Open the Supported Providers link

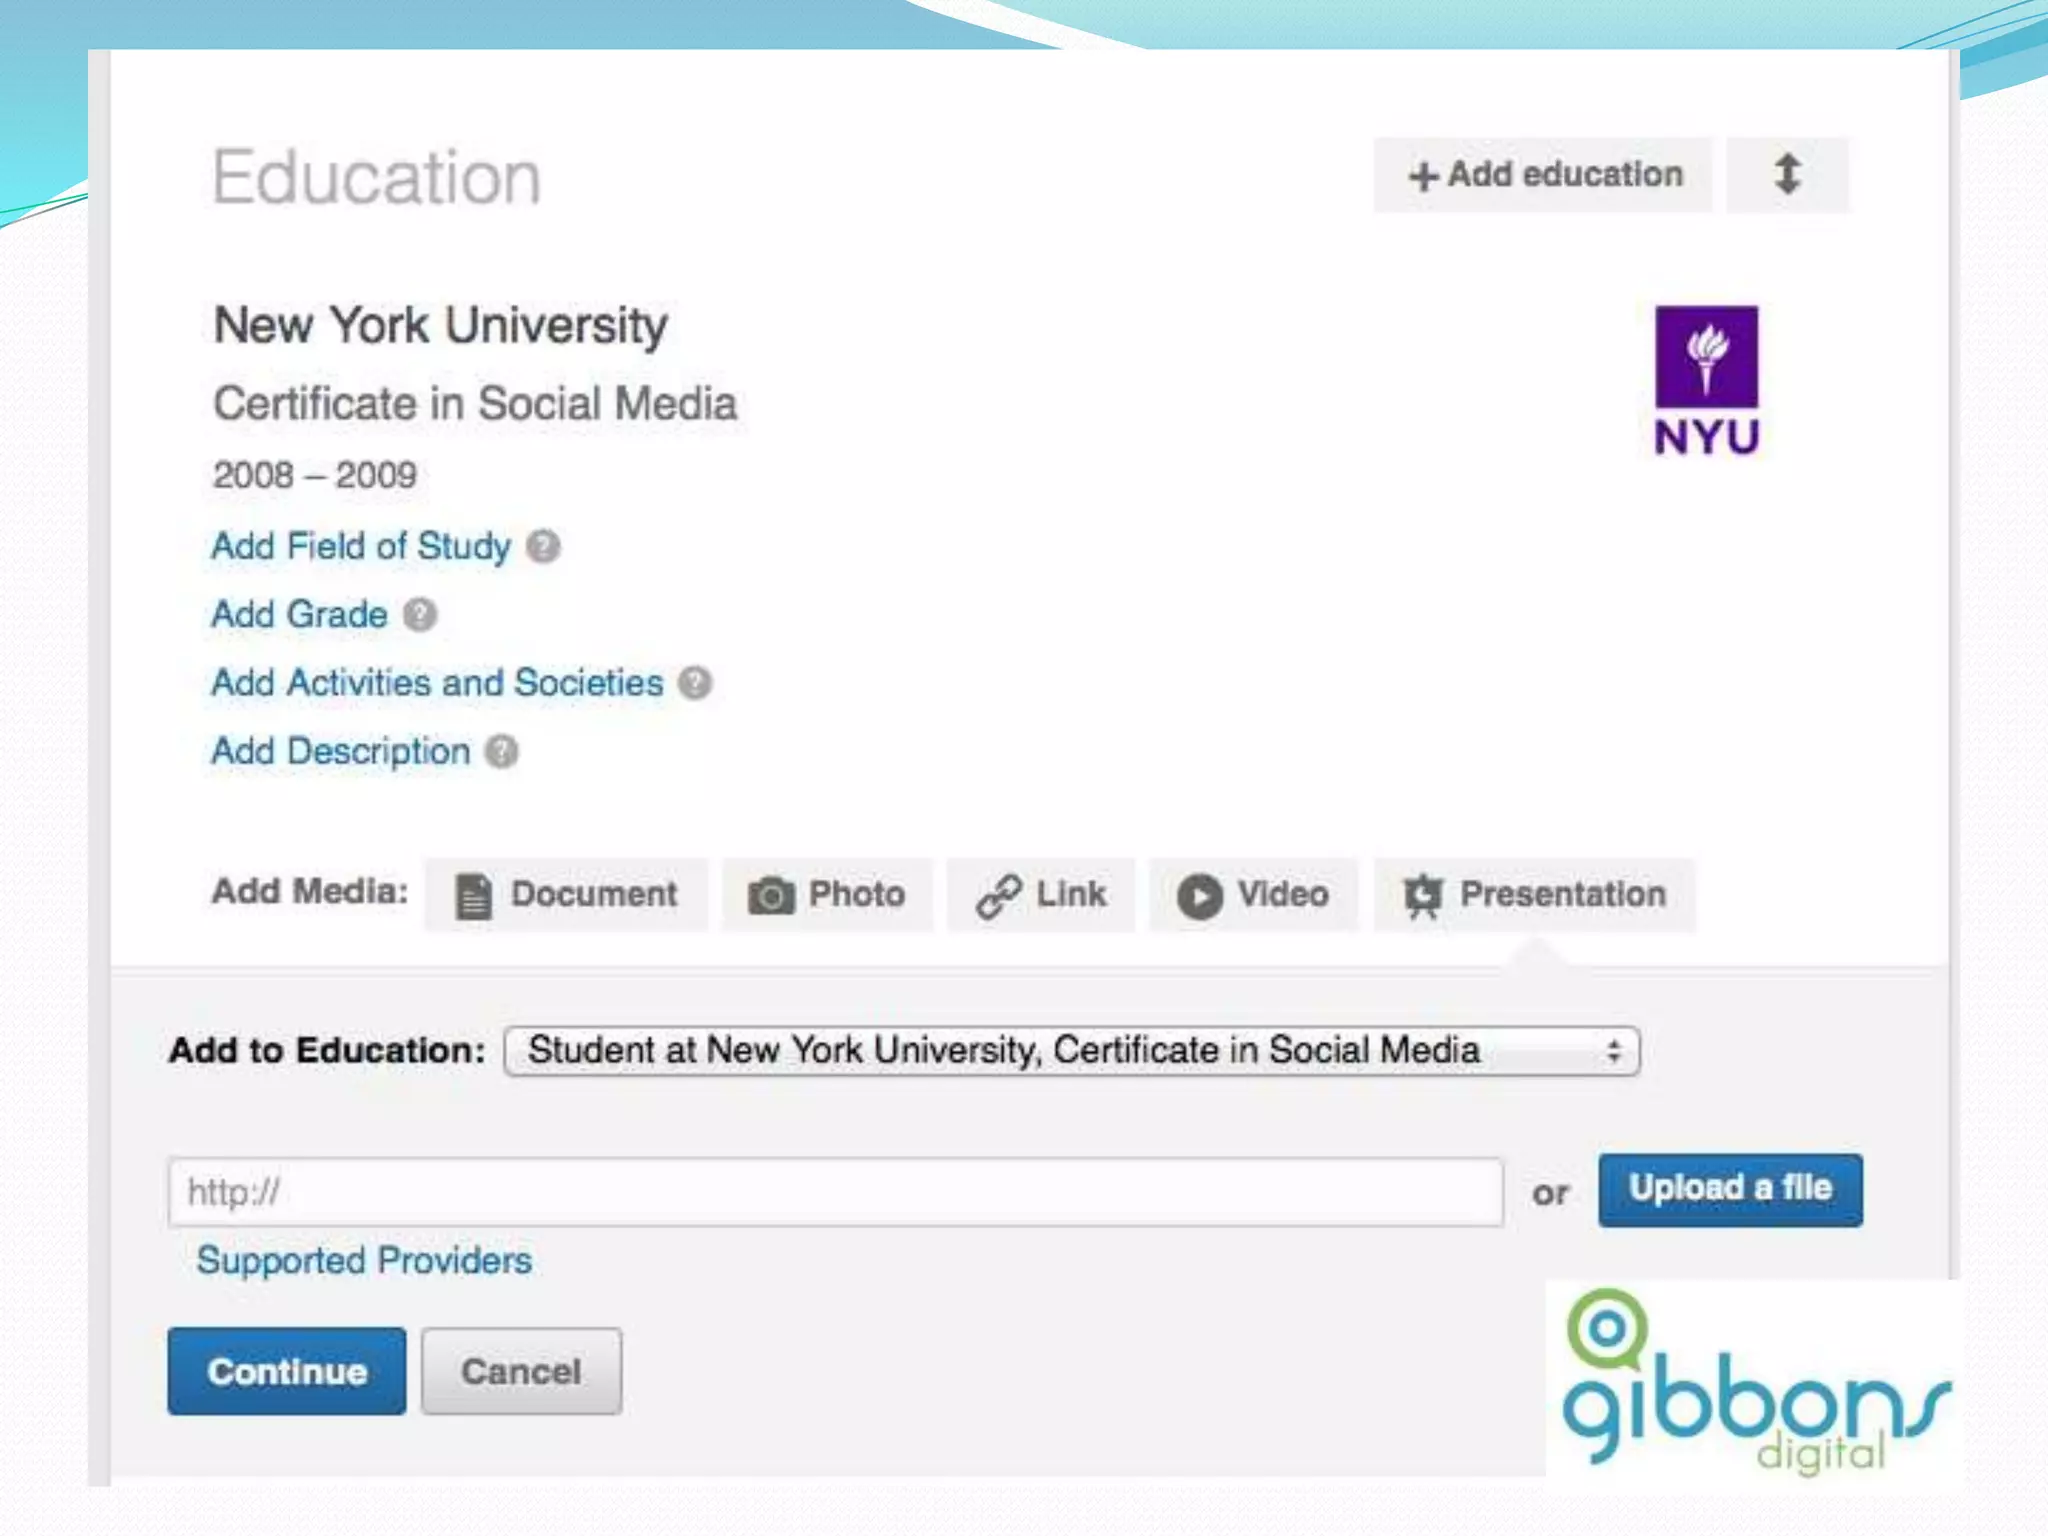point(364,1261)
